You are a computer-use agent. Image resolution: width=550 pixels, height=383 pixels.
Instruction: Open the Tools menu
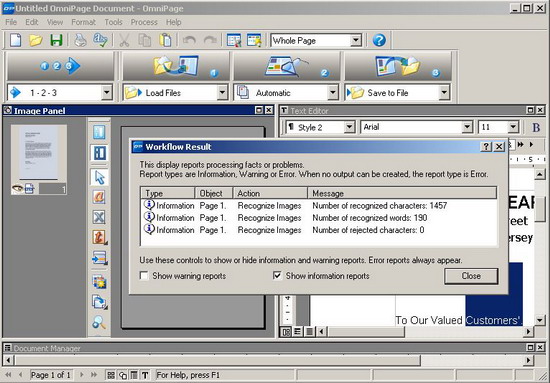coord(113,22)
